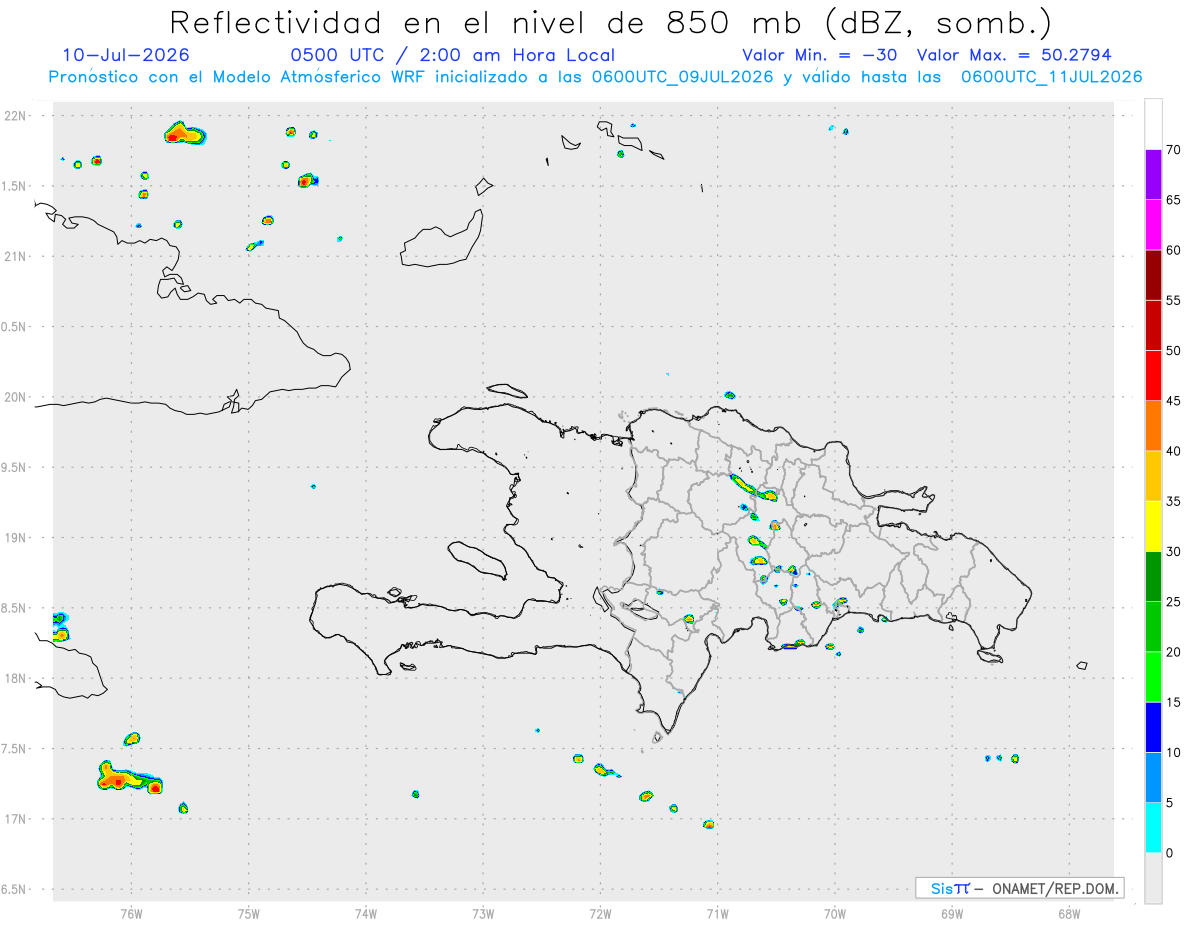Image resolution: width=1200 pixels, height=927 pixels.
Task: Pick the cyan 0–5 dBZ colorbar segment
Action: tap(1153, 828)
